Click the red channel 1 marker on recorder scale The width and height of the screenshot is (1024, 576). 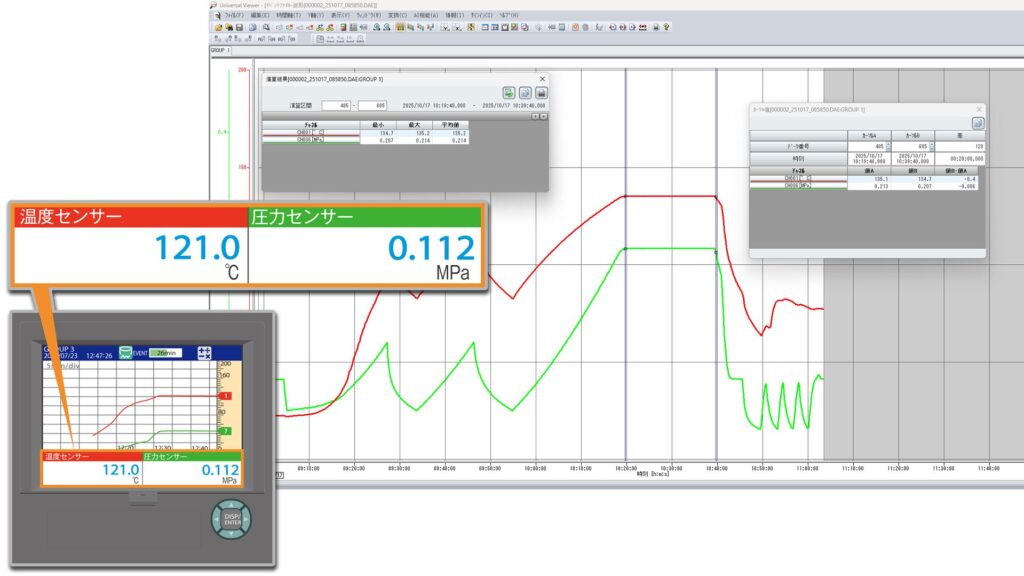(225, 396)
